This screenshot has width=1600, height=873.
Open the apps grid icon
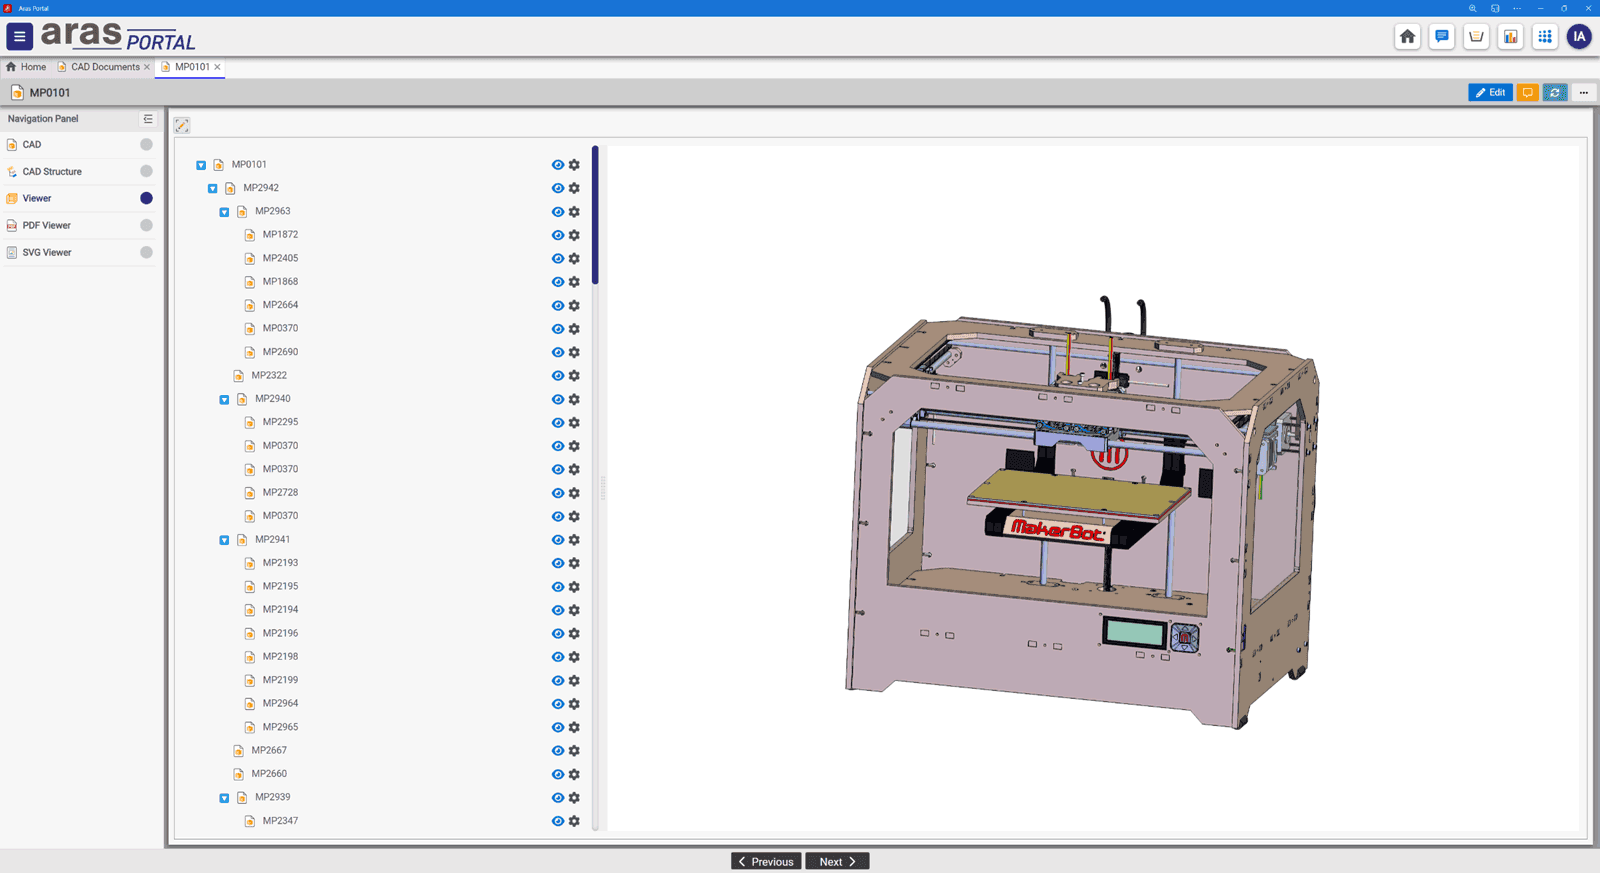coord(1545,37)
